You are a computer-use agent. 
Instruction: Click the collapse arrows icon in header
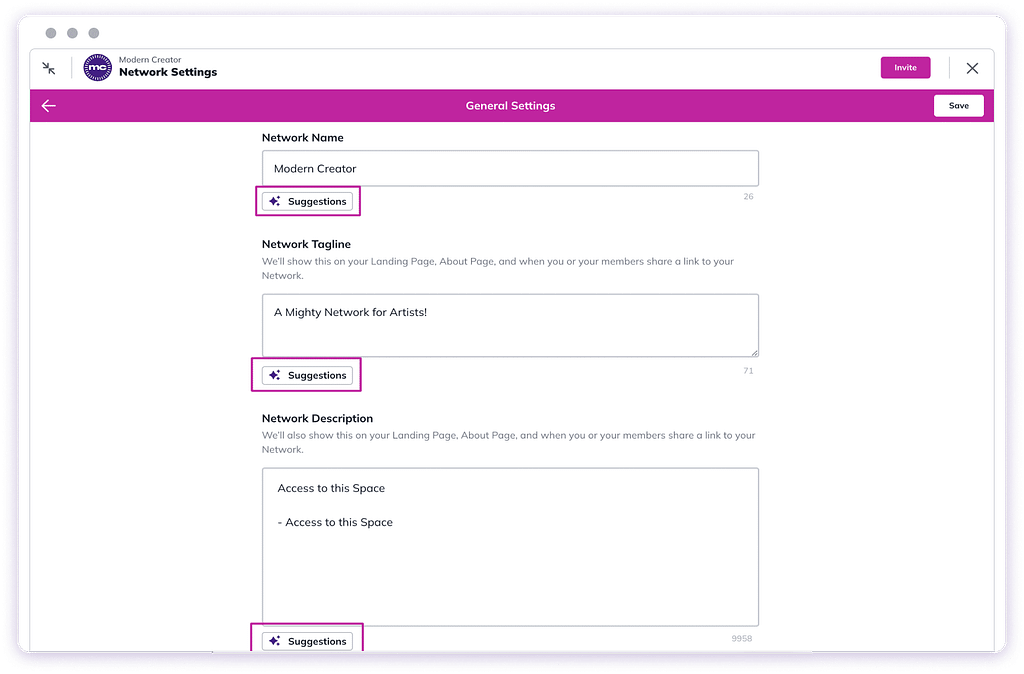[x=48, y=68]
